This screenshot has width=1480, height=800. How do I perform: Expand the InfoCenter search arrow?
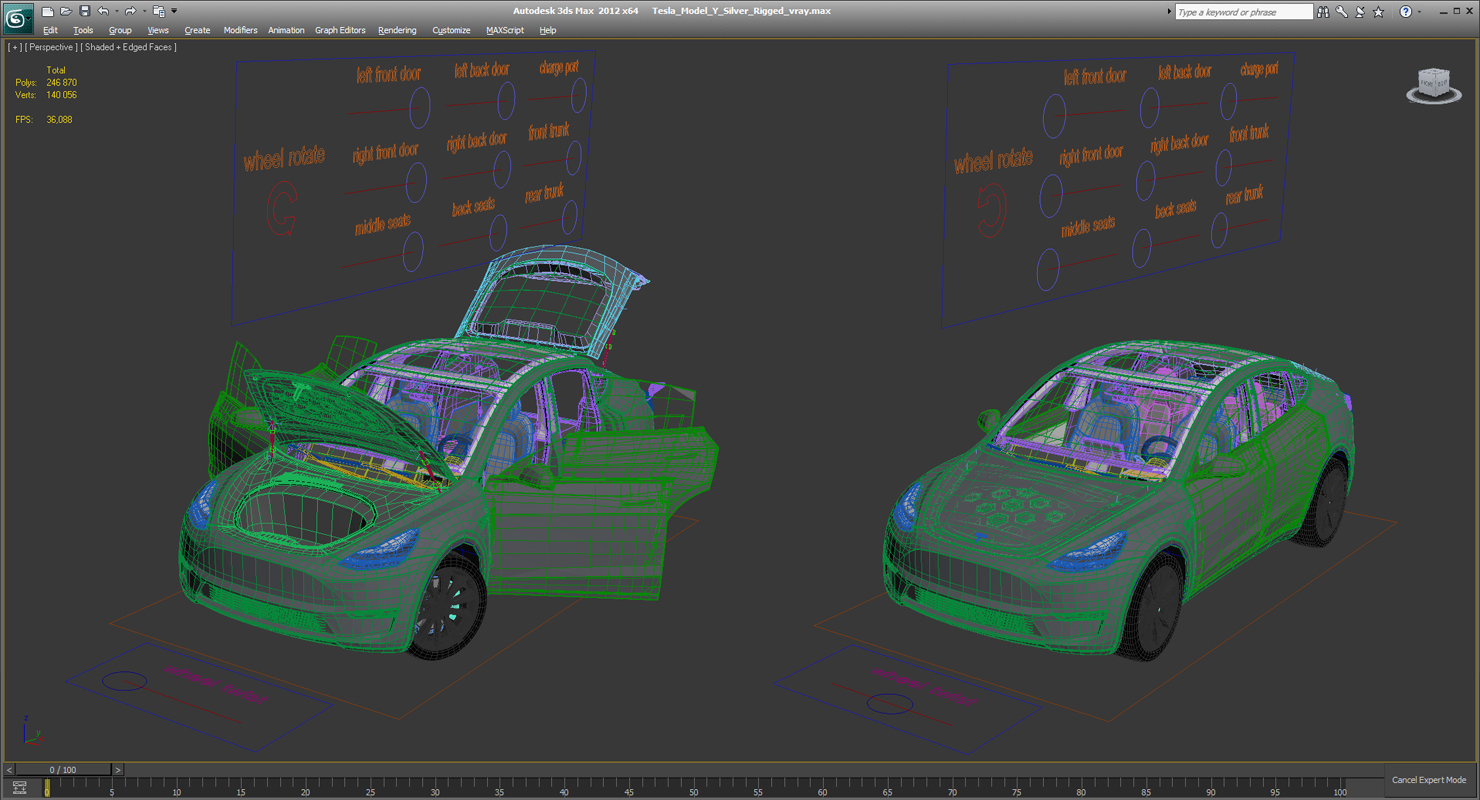[1169, 12]
